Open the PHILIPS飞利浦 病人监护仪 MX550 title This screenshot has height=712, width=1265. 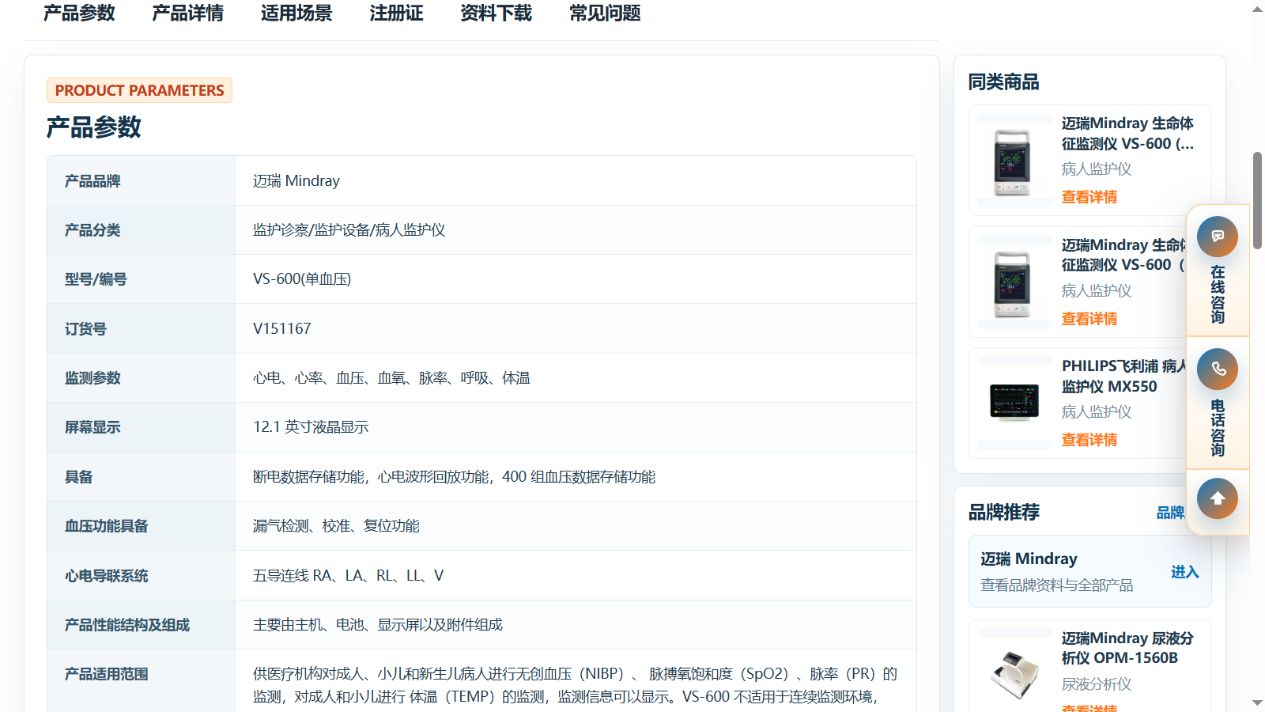(1123, 376)
